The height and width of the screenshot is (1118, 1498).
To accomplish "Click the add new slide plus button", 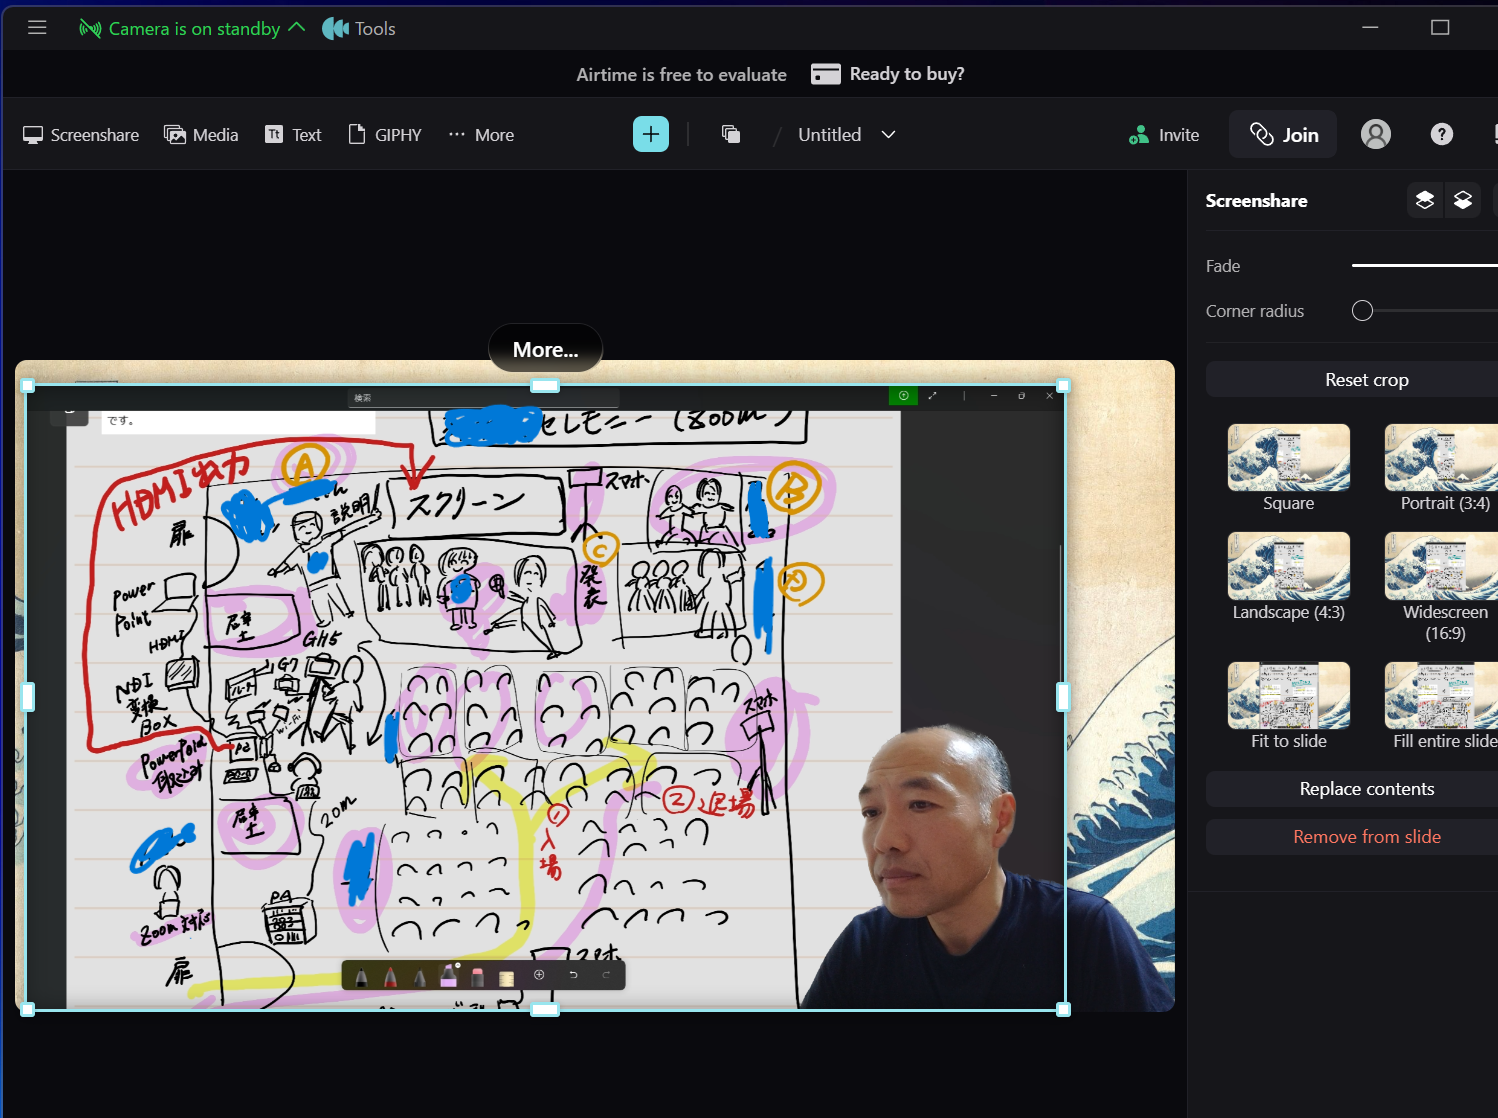I will (x=650, y=134).
